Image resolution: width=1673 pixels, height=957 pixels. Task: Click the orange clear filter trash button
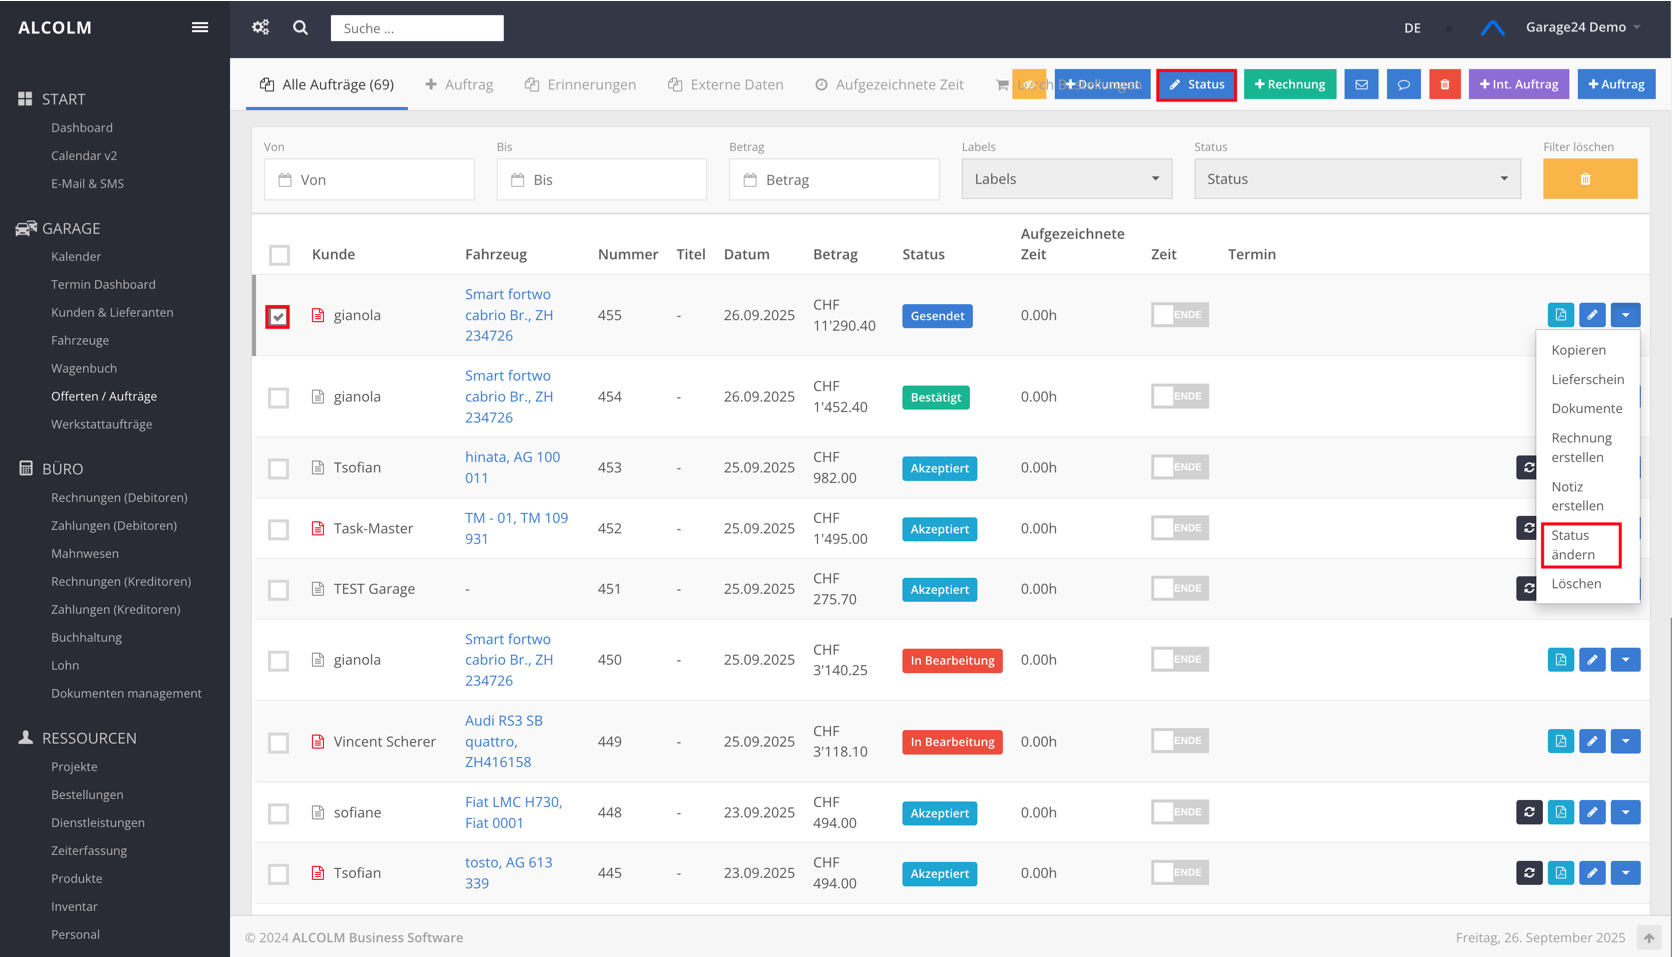coord(1589,179)
